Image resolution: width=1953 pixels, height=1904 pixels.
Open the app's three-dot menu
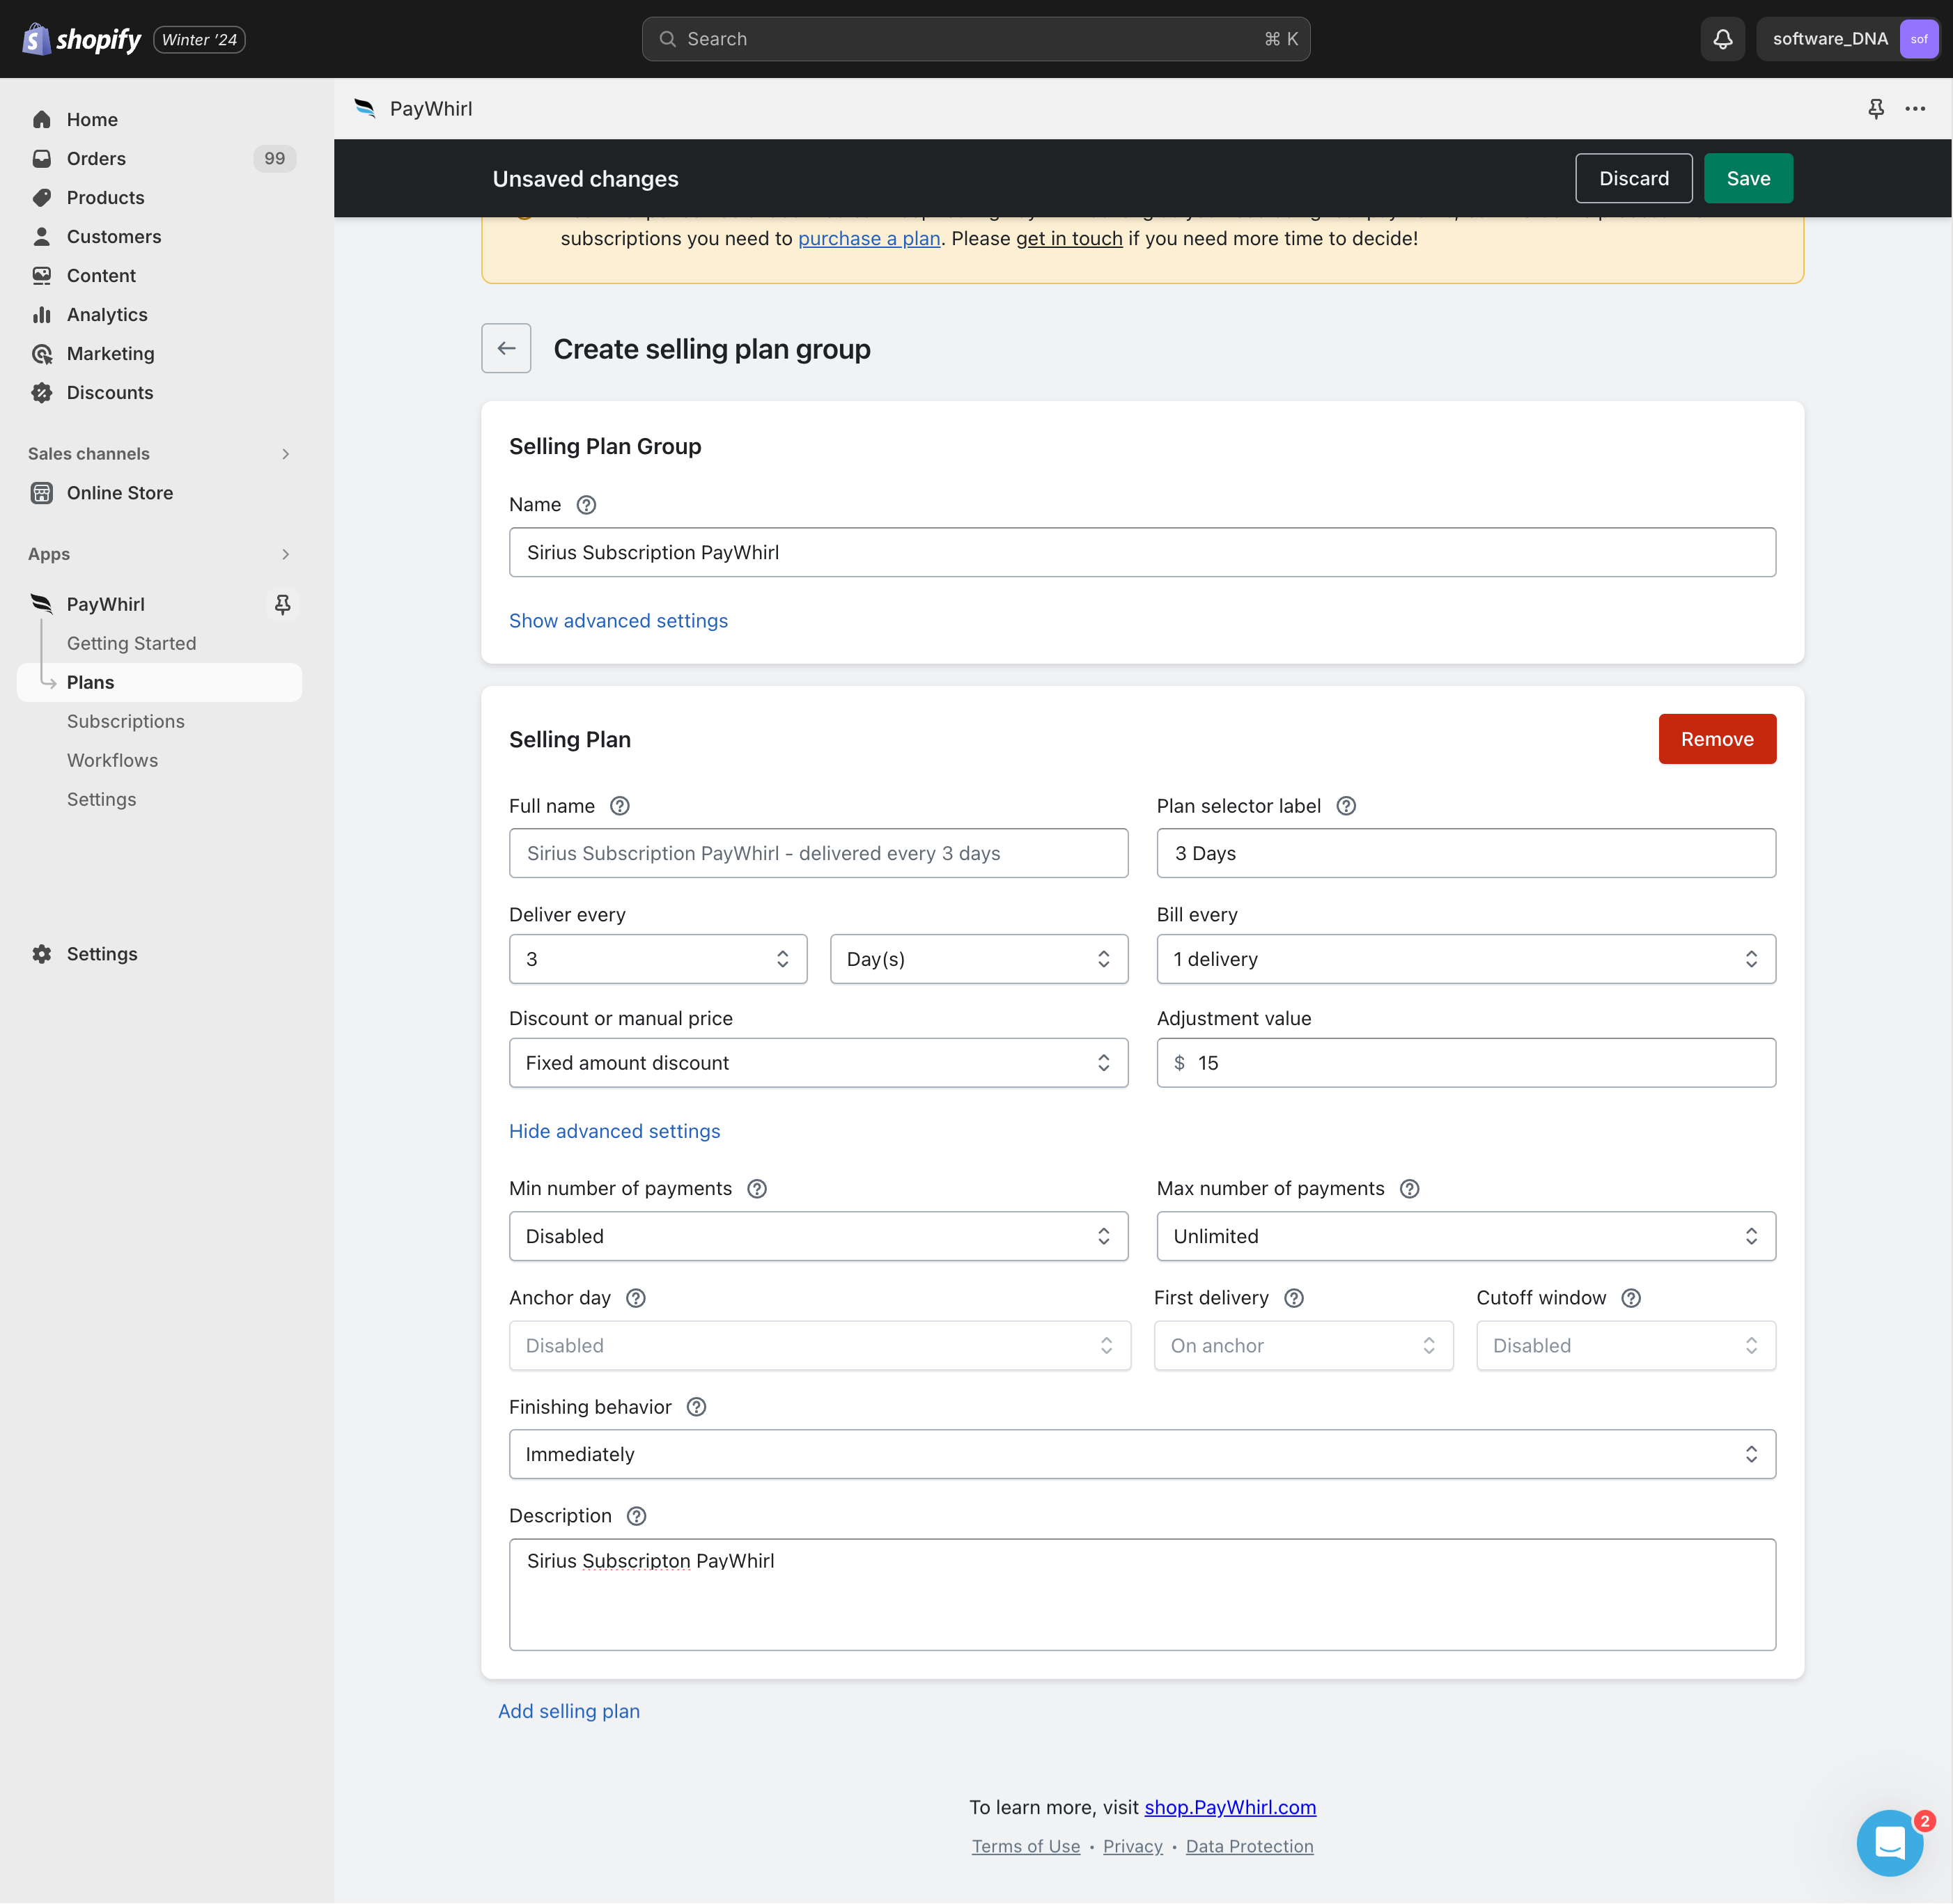[x=1915, y=109]
